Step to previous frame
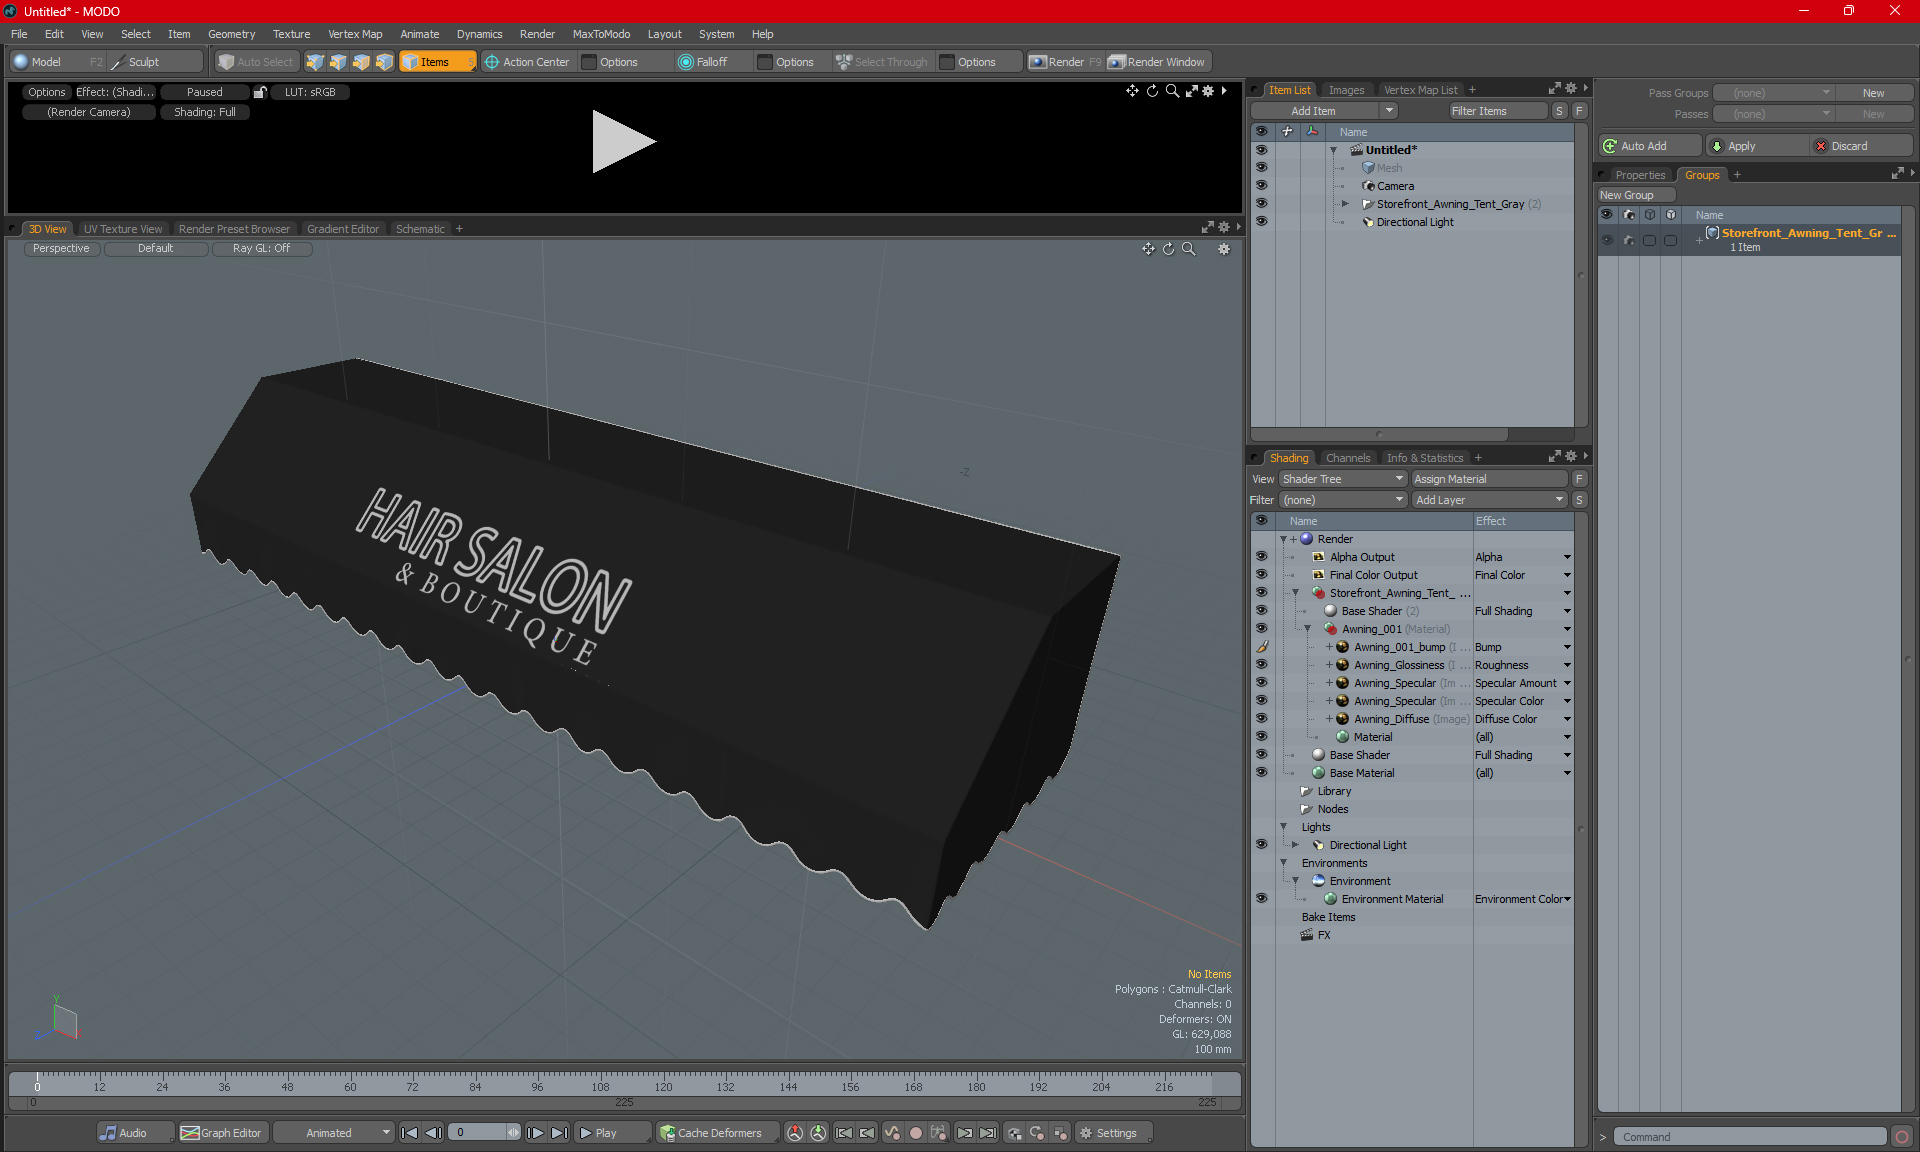The image size is (1920, 1152). point(433,1133)
